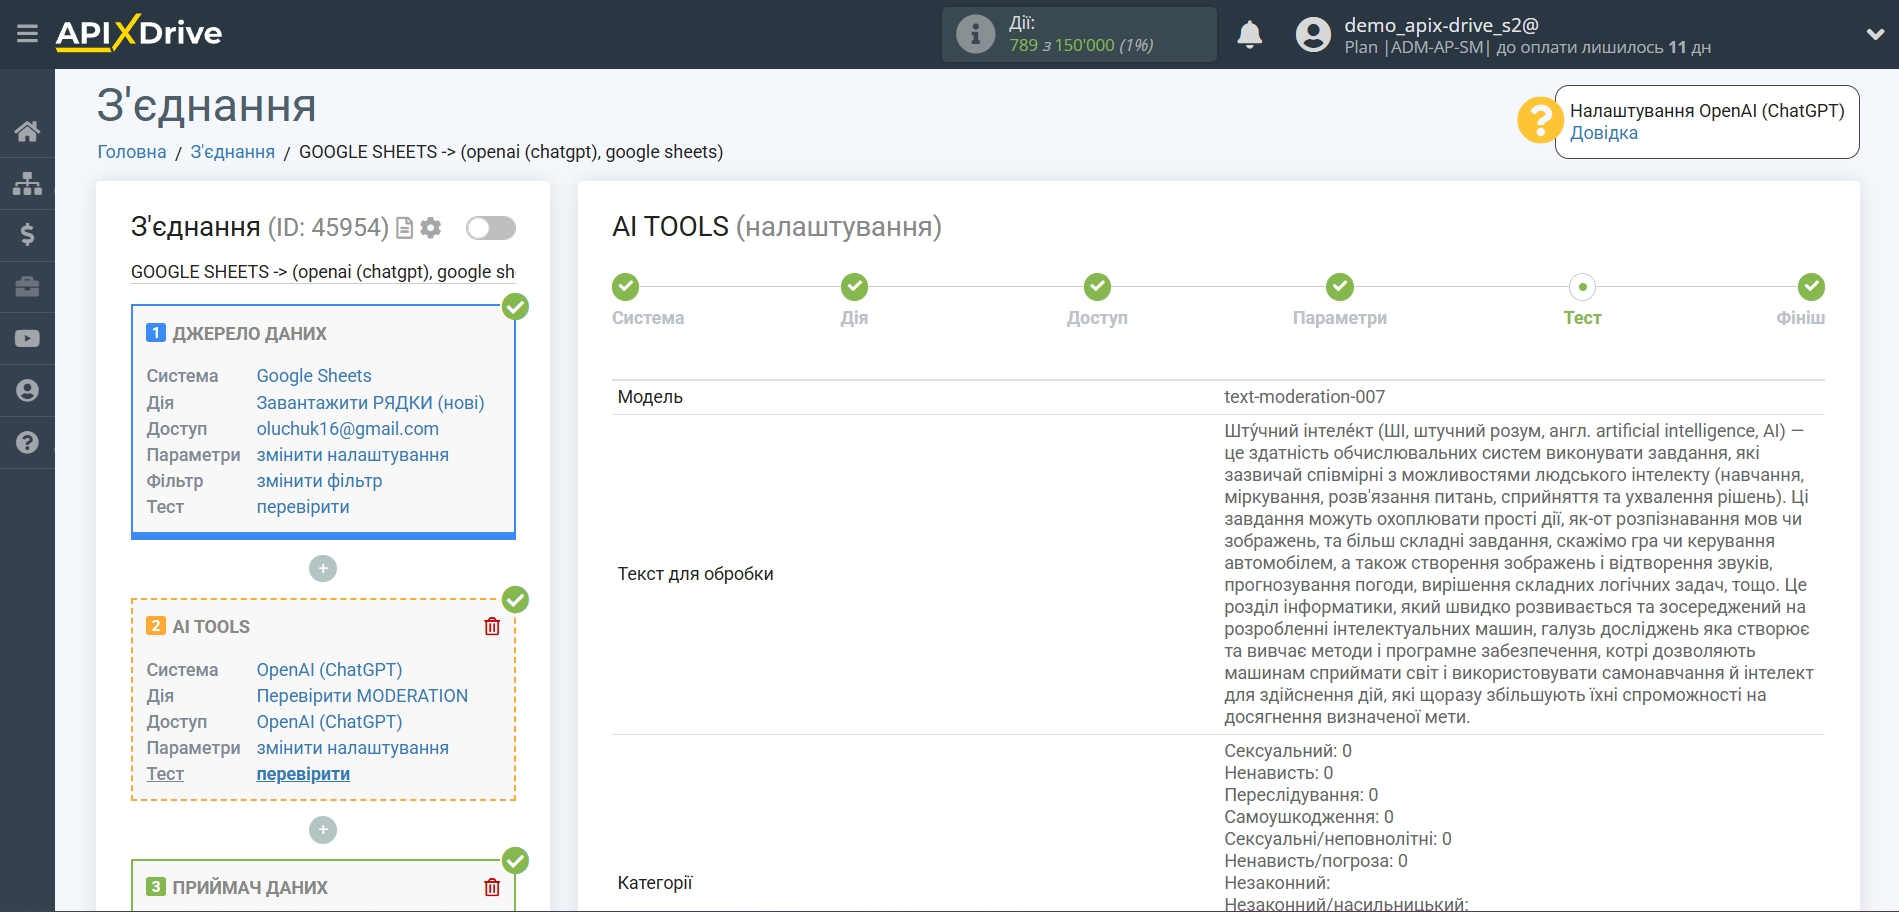Open OpenAI (ChatGPT) access link
This screenshot has width=1899, height=912.
329,722
